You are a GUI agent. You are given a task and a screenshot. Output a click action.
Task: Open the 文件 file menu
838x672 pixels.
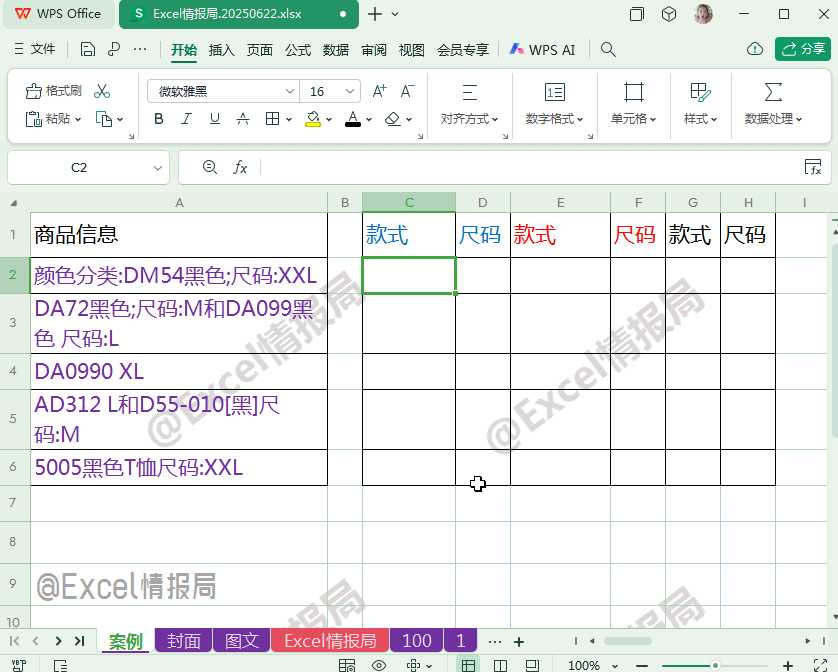(35, 49)
